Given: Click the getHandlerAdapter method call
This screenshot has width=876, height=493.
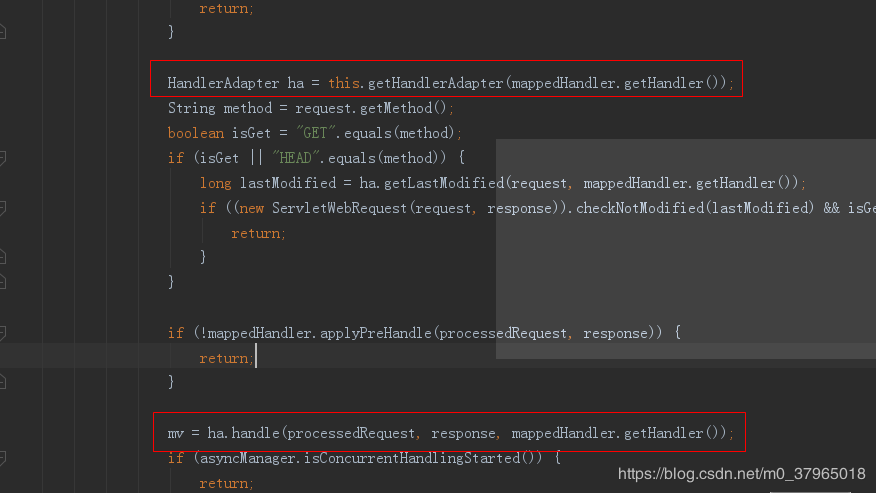Looking at the screenshot, I should click(x=431, y=83).
